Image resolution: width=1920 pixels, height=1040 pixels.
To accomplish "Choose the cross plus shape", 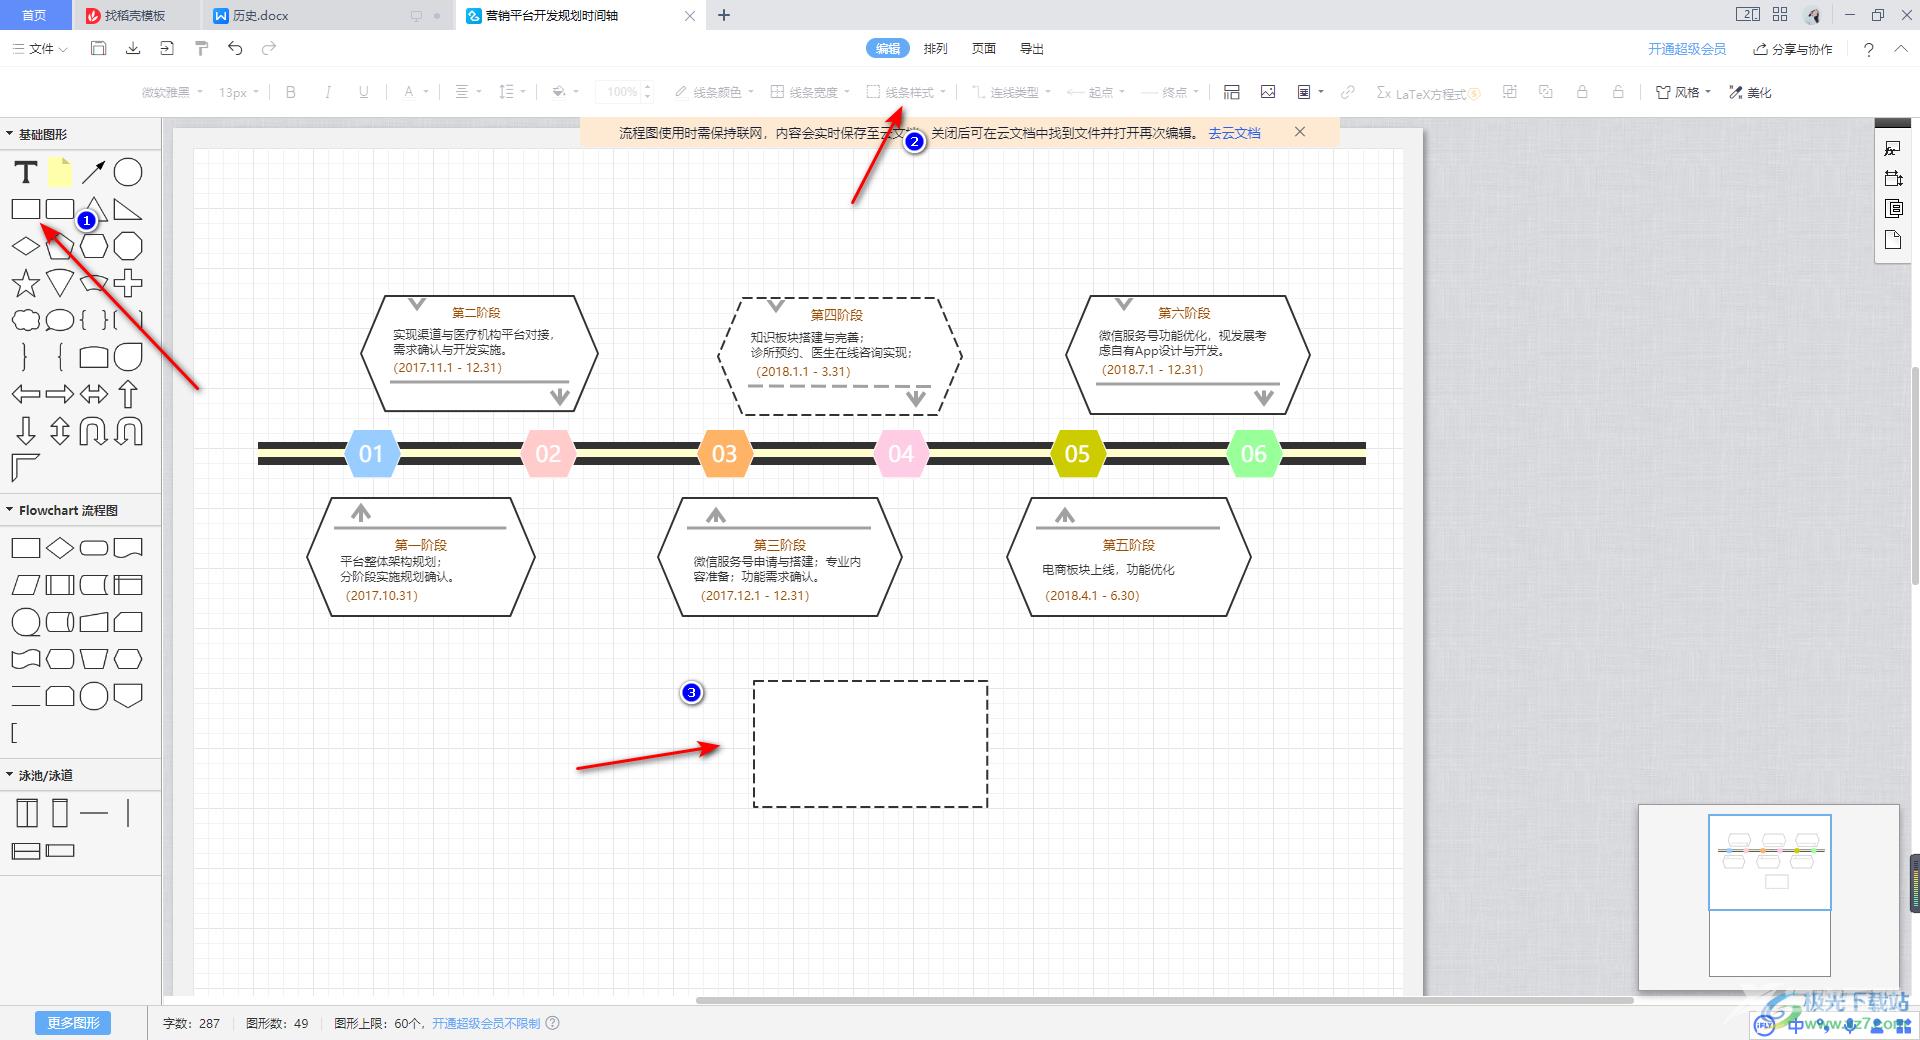I will [128, 283].
